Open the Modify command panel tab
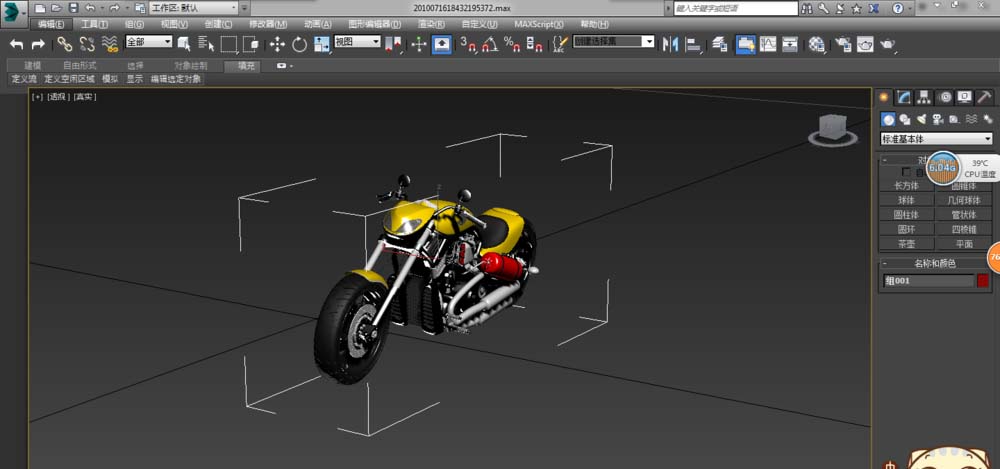1000x469 pixels. (x=905, y=97)
